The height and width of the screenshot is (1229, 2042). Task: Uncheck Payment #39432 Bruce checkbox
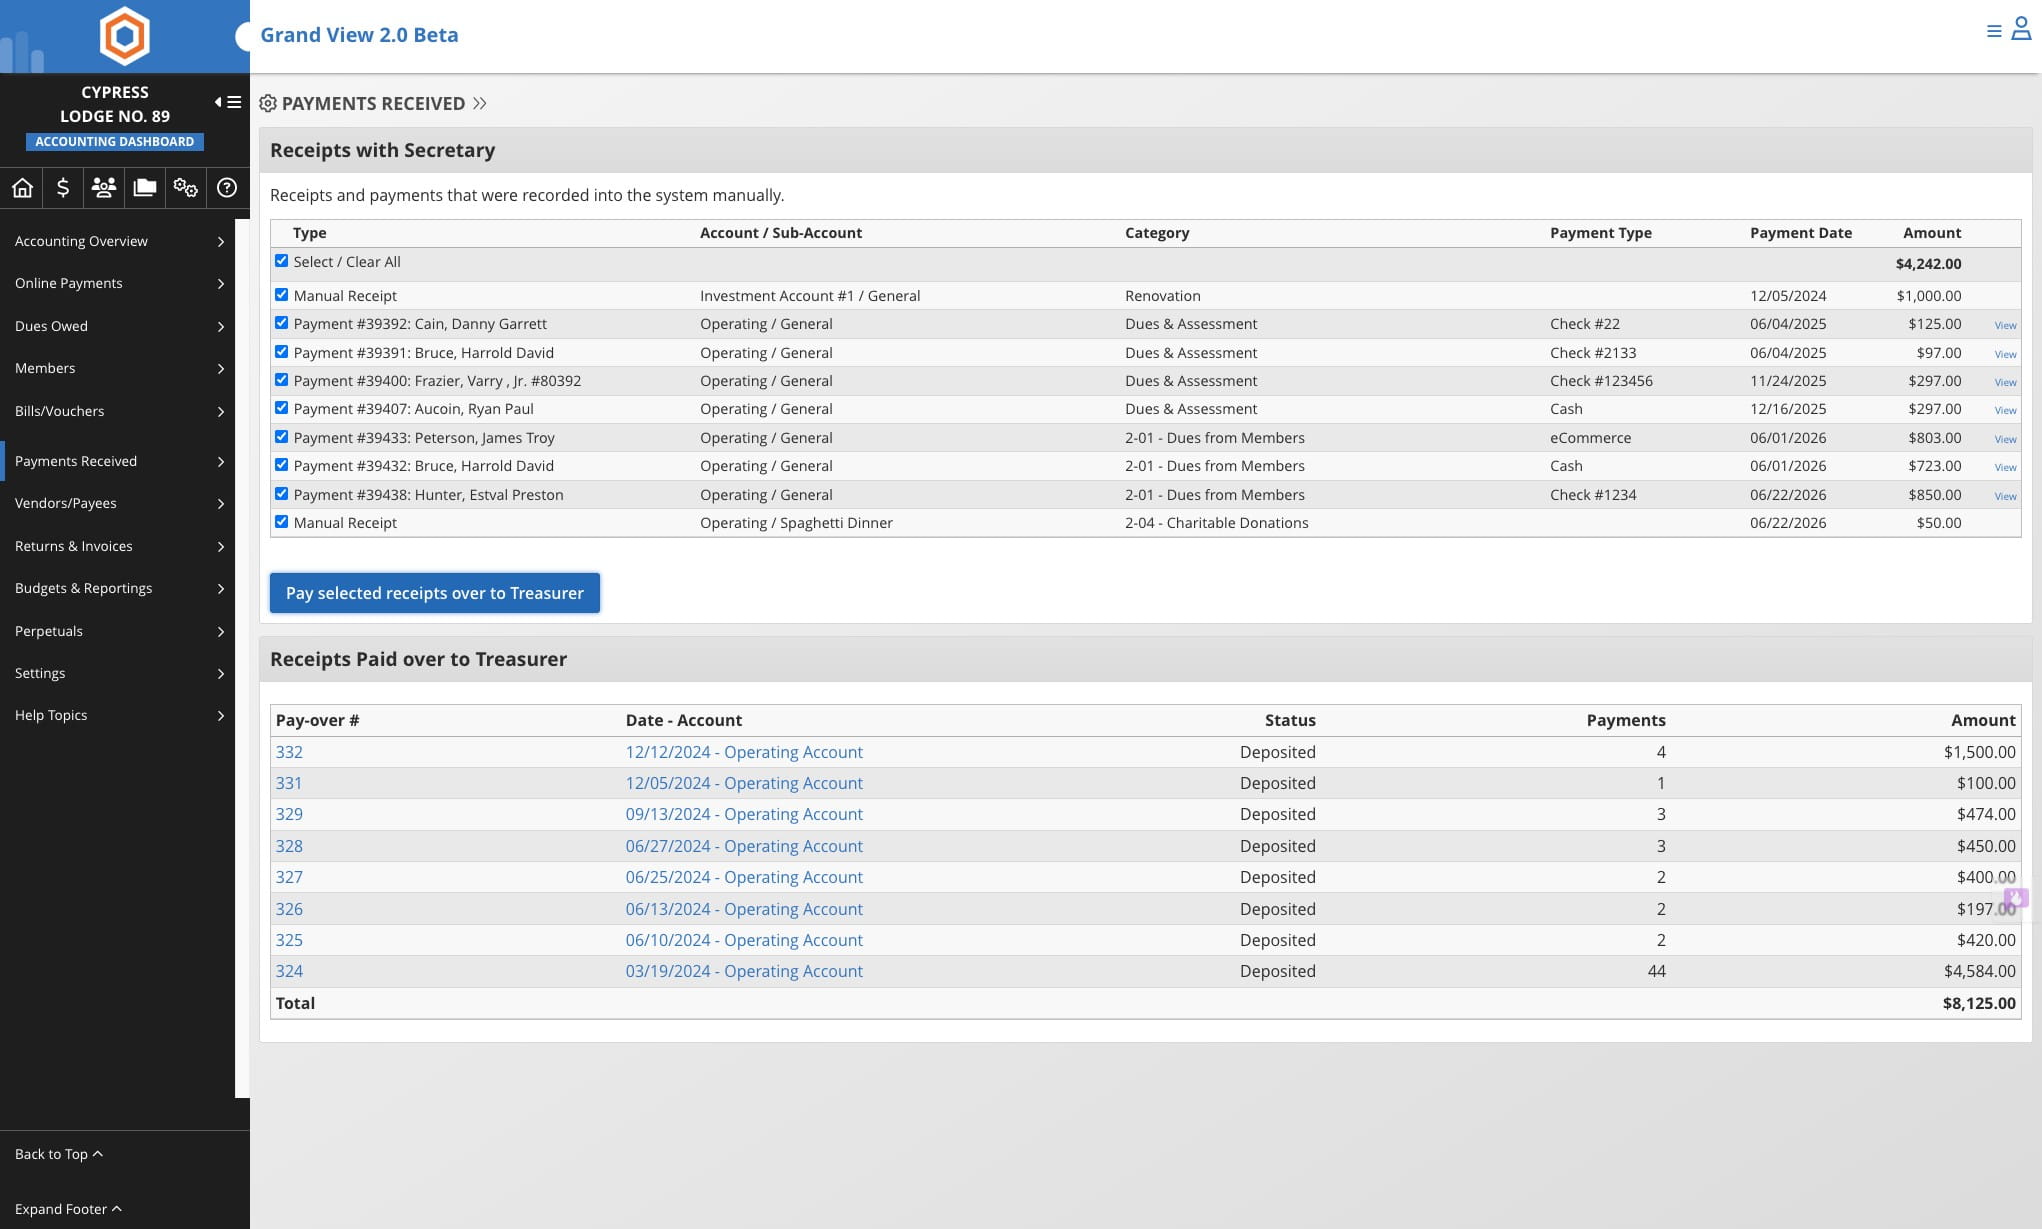(x=282, y=465)
